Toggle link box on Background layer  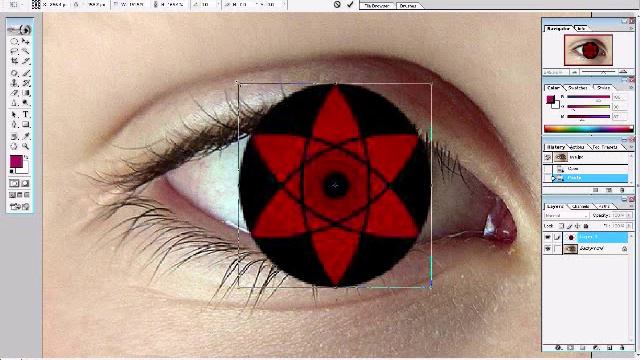(x=557, y=249)
